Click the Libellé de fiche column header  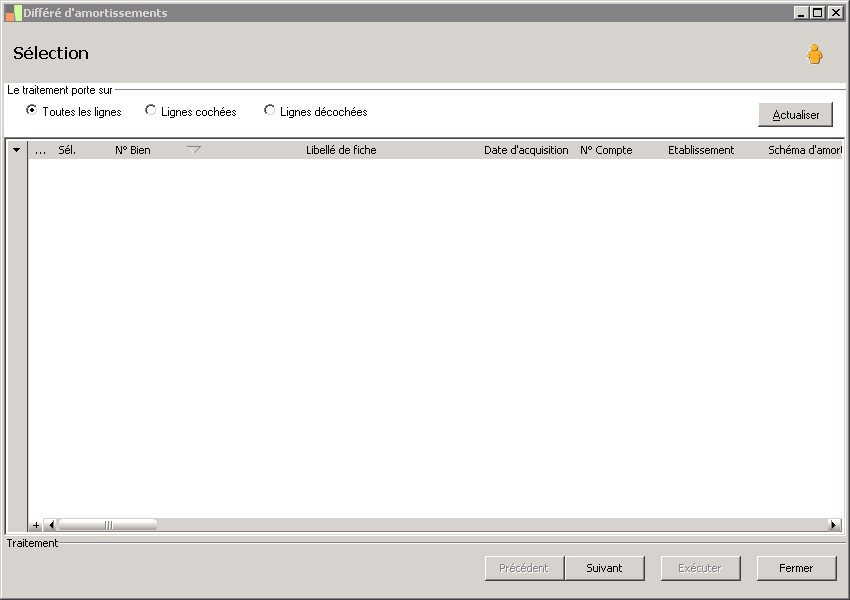click(x=341, y=150)
